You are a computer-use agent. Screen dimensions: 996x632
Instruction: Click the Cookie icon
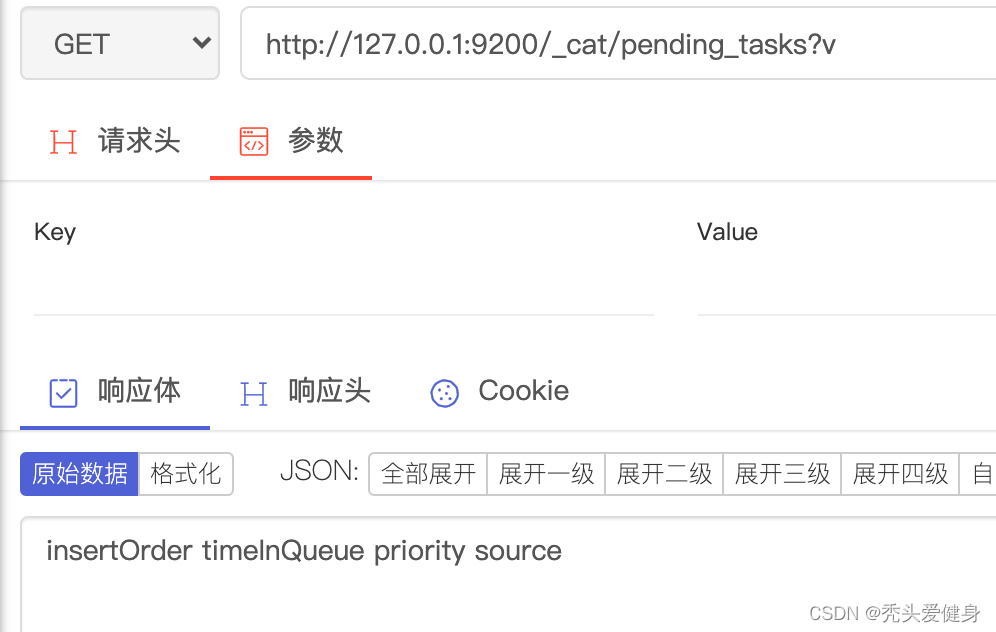pos(444,393)
